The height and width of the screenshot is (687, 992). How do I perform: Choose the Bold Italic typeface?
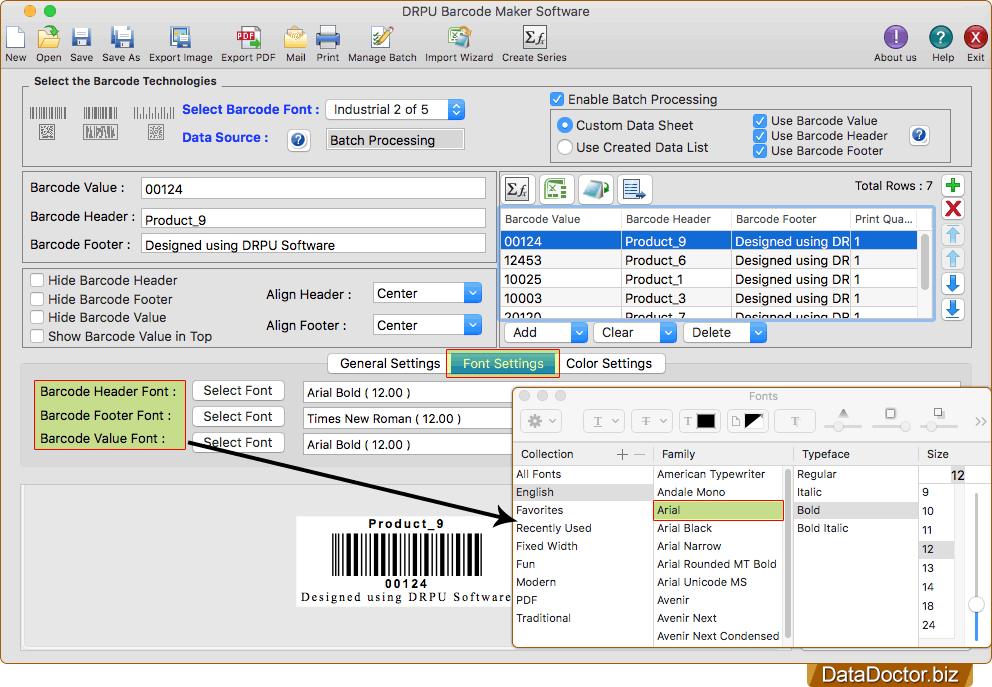[x=822, y=528]
